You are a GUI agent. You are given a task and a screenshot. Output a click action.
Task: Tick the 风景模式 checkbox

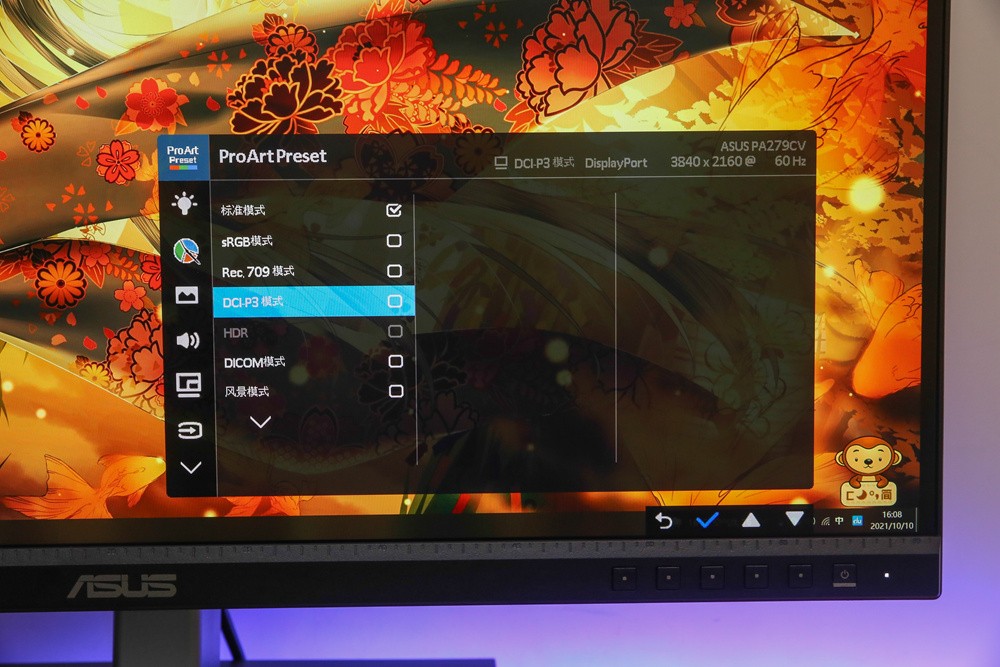click(396, 391)
